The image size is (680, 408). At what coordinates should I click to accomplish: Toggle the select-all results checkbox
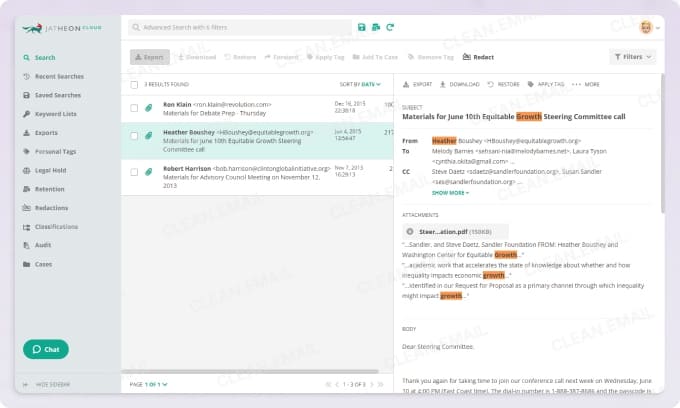pos(134,85)
